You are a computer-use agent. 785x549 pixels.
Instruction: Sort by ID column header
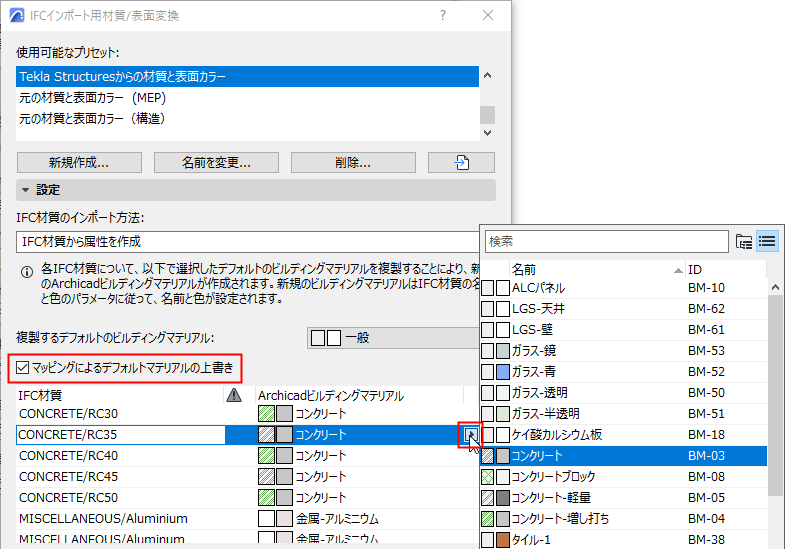point(725,270)
